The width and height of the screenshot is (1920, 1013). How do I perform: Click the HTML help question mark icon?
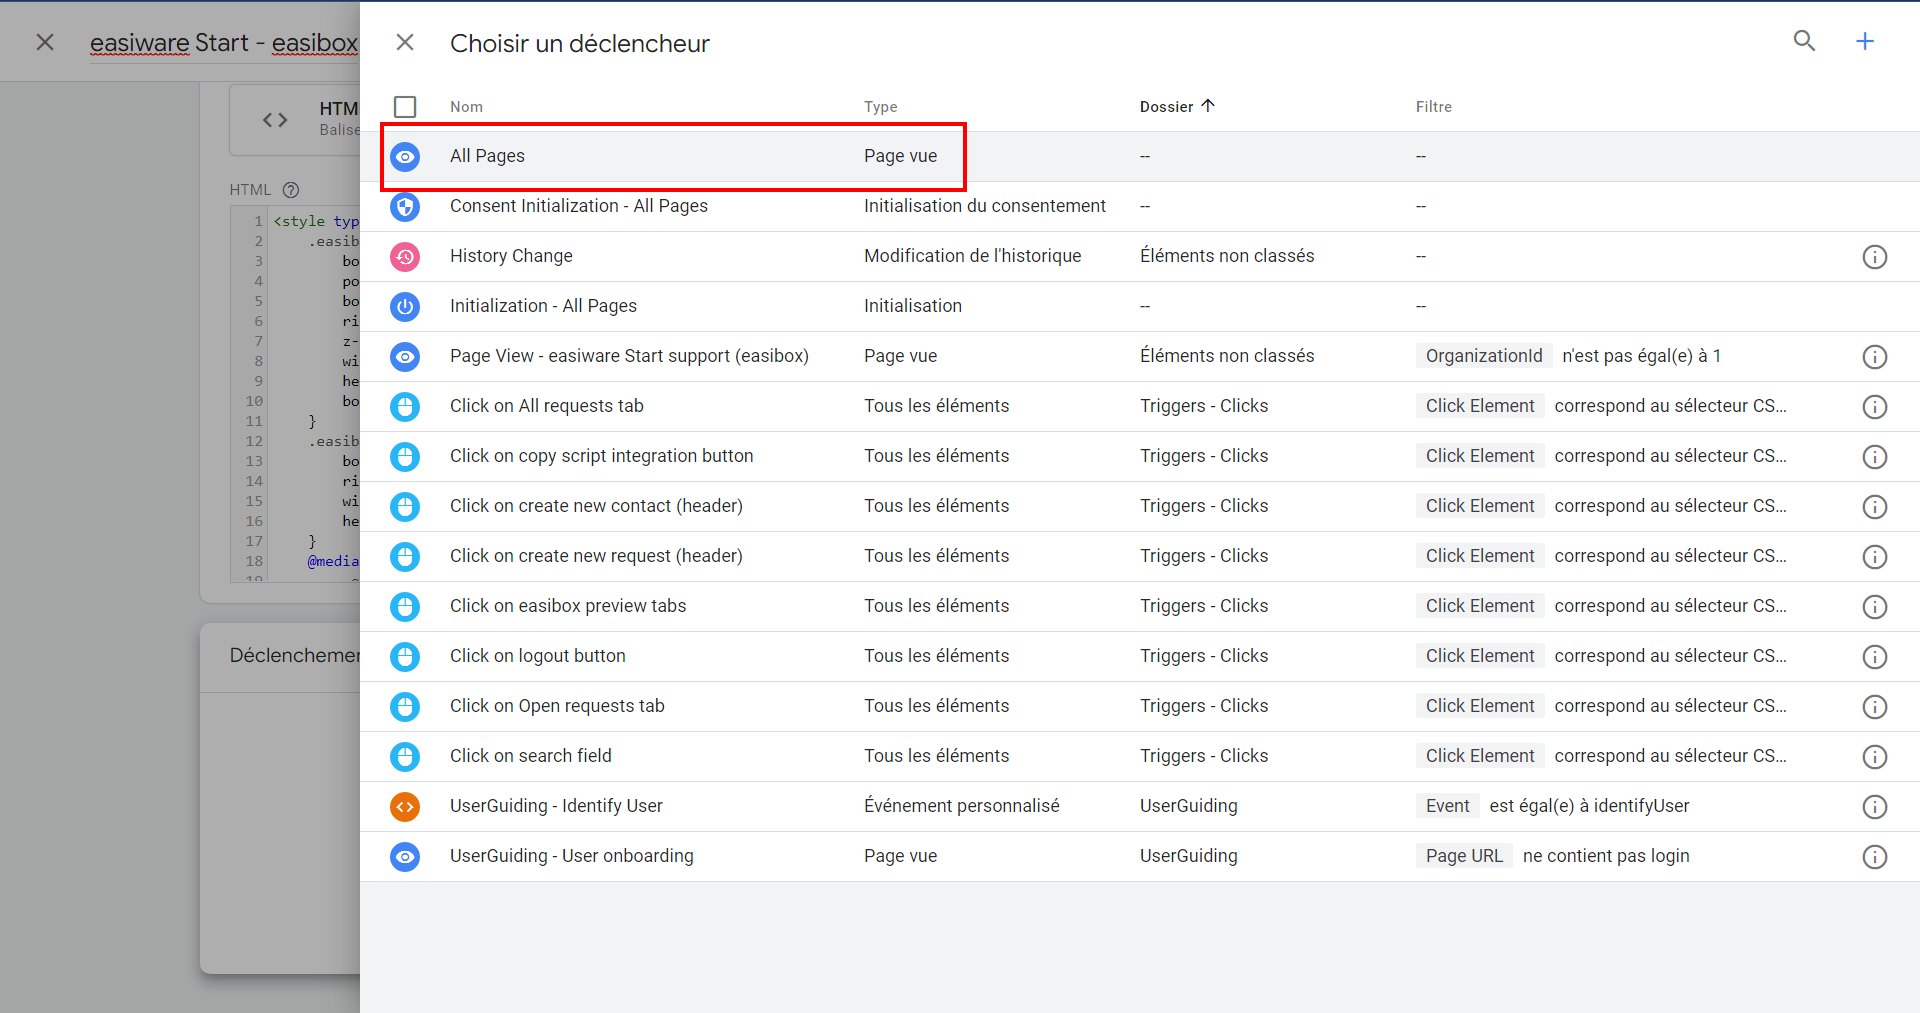pos(291,190)
